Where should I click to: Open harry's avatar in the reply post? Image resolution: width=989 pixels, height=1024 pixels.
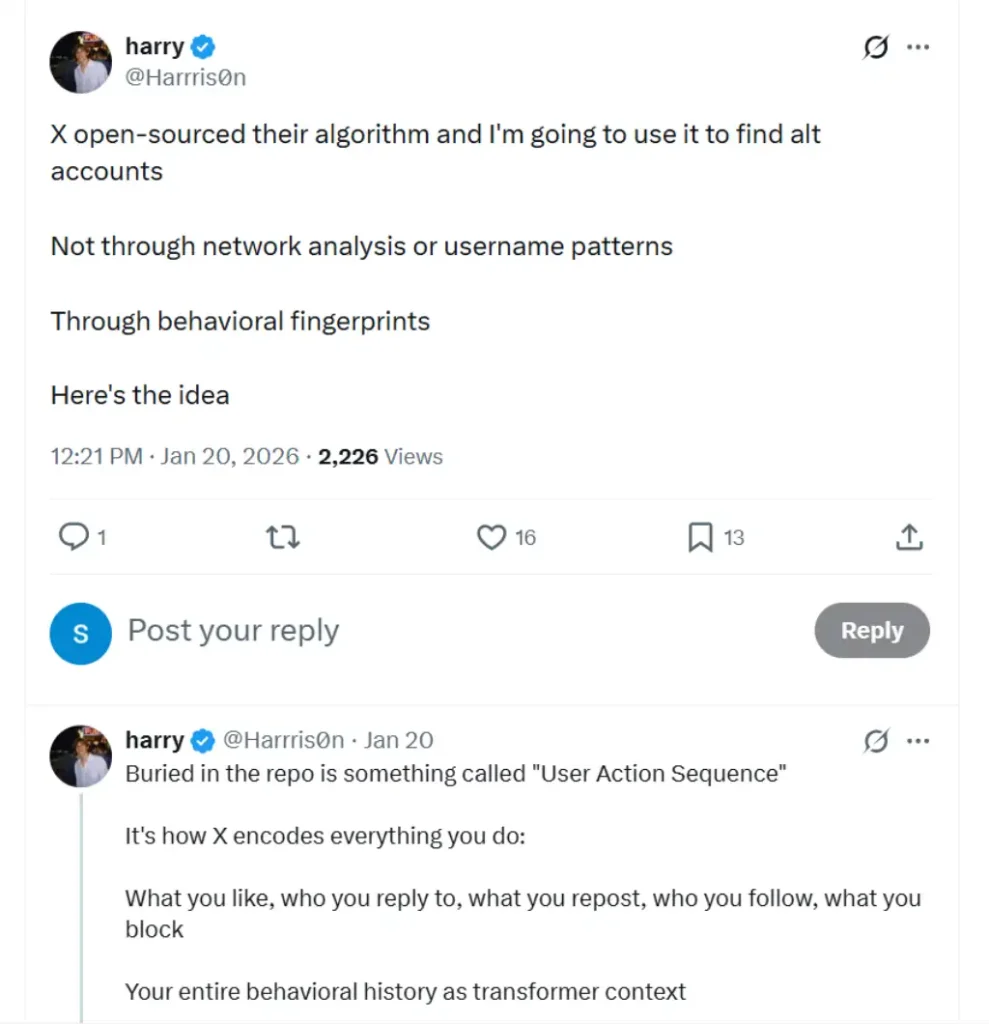click(x=80, y=755)
